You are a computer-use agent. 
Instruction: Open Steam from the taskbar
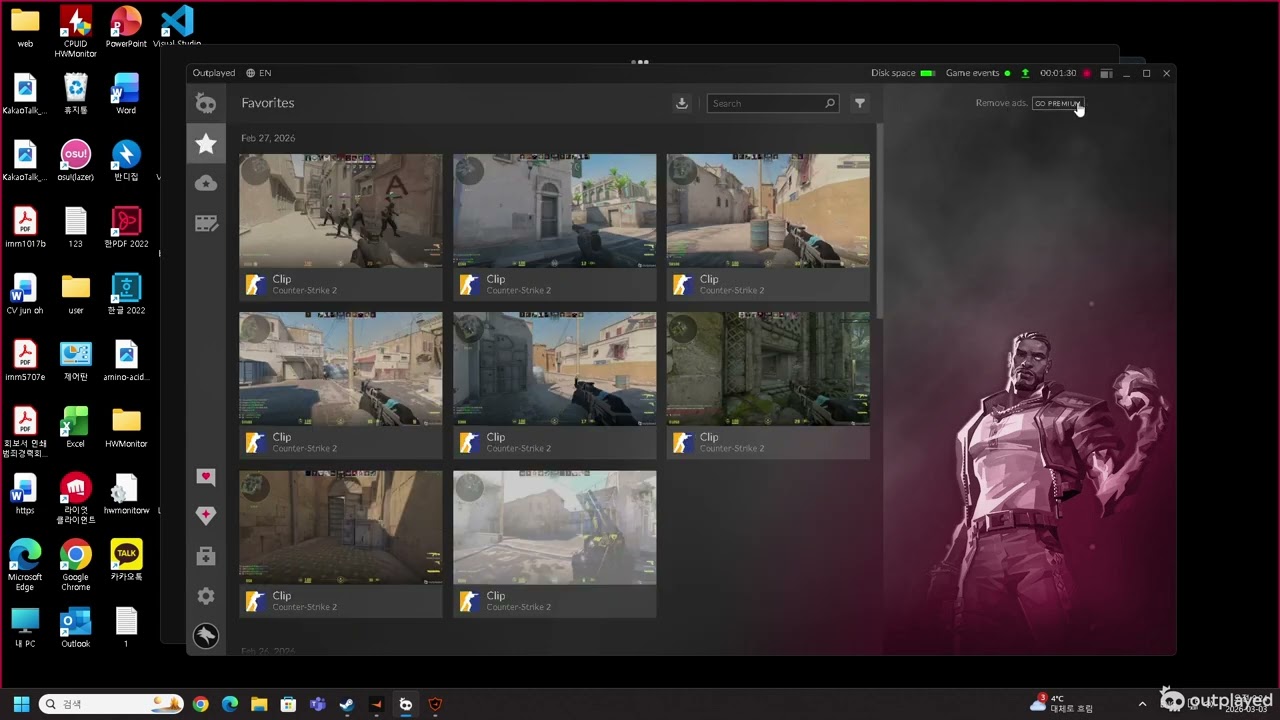(346, 704)
